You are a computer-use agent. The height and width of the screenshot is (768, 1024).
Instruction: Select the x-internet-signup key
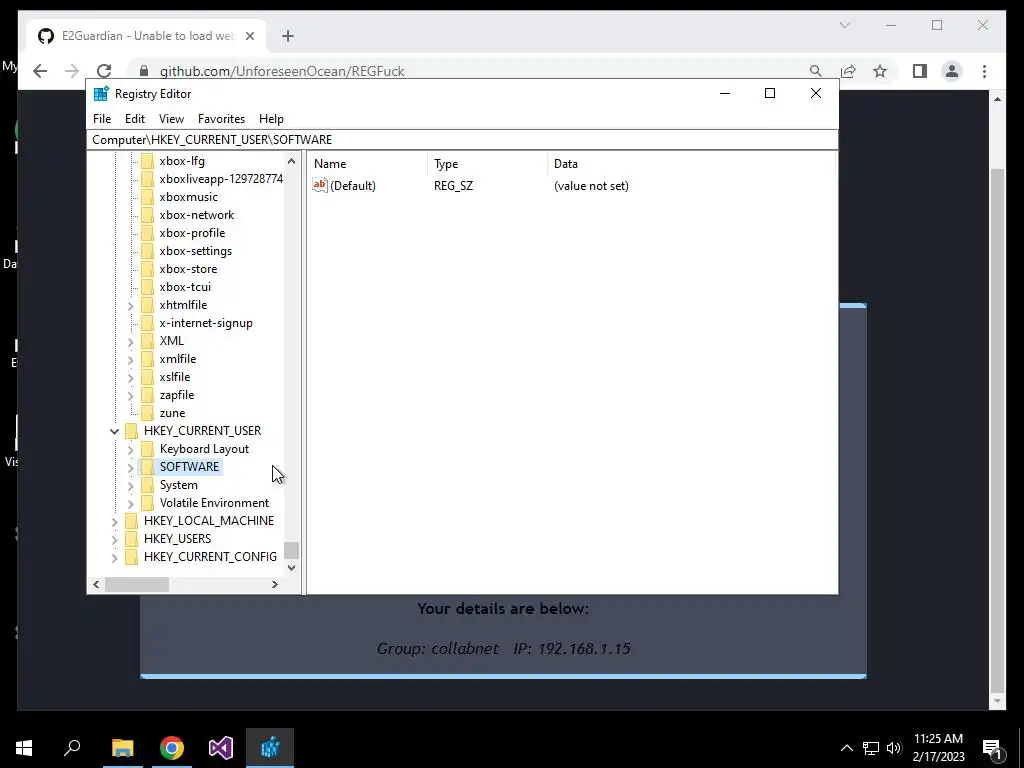[x=206, y=323]
